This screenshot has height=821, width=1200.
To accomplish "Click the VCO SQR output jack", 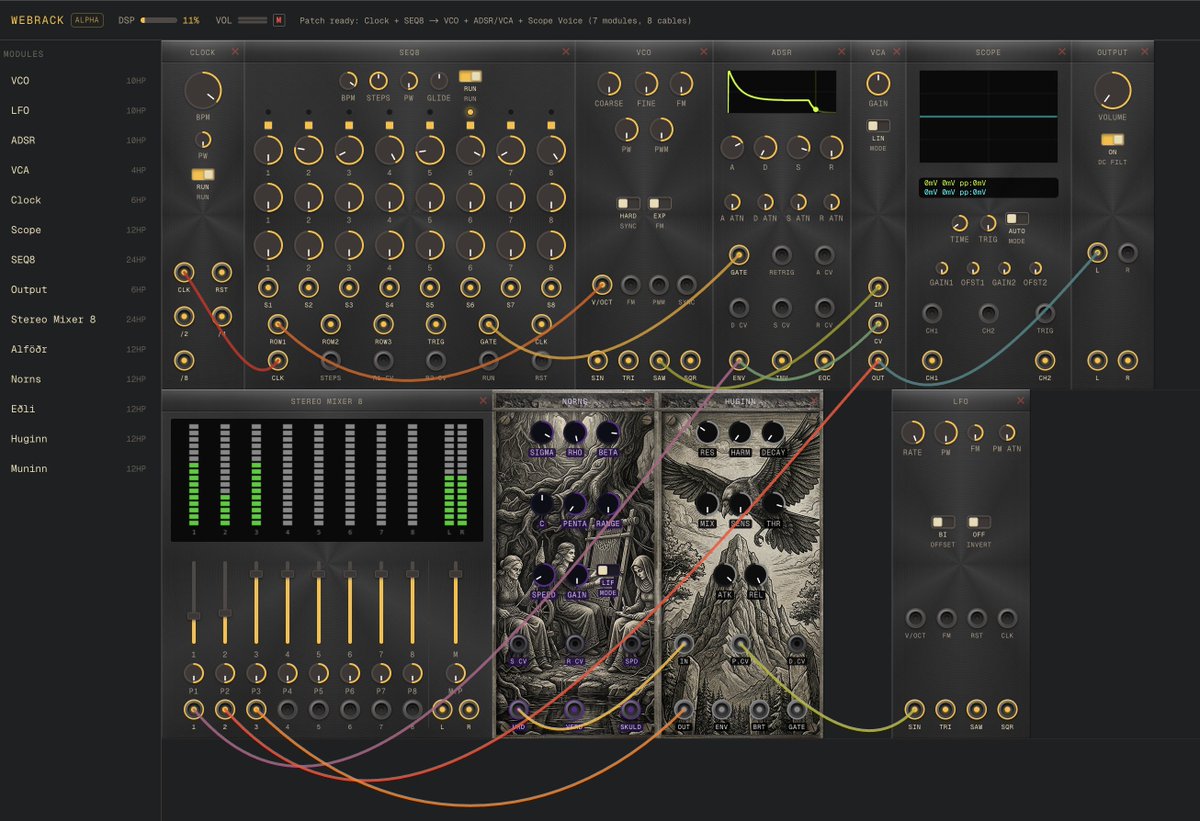I will [690, 360].
